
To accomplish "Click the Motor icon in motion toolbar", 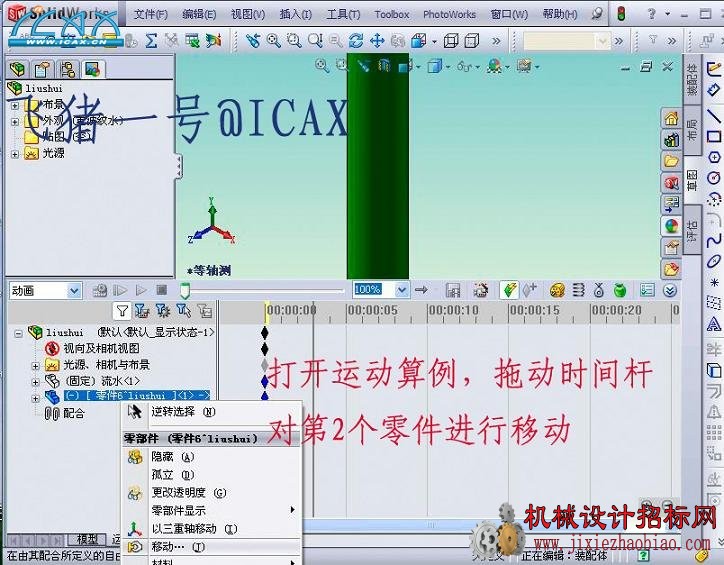I will (x=557, y=290).
